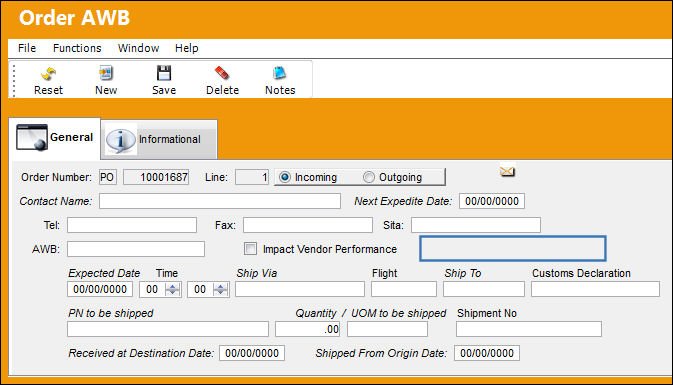Click the Next Expedite Date field
Viewport: 673px width, 385px height.
[x=492, y=201]
